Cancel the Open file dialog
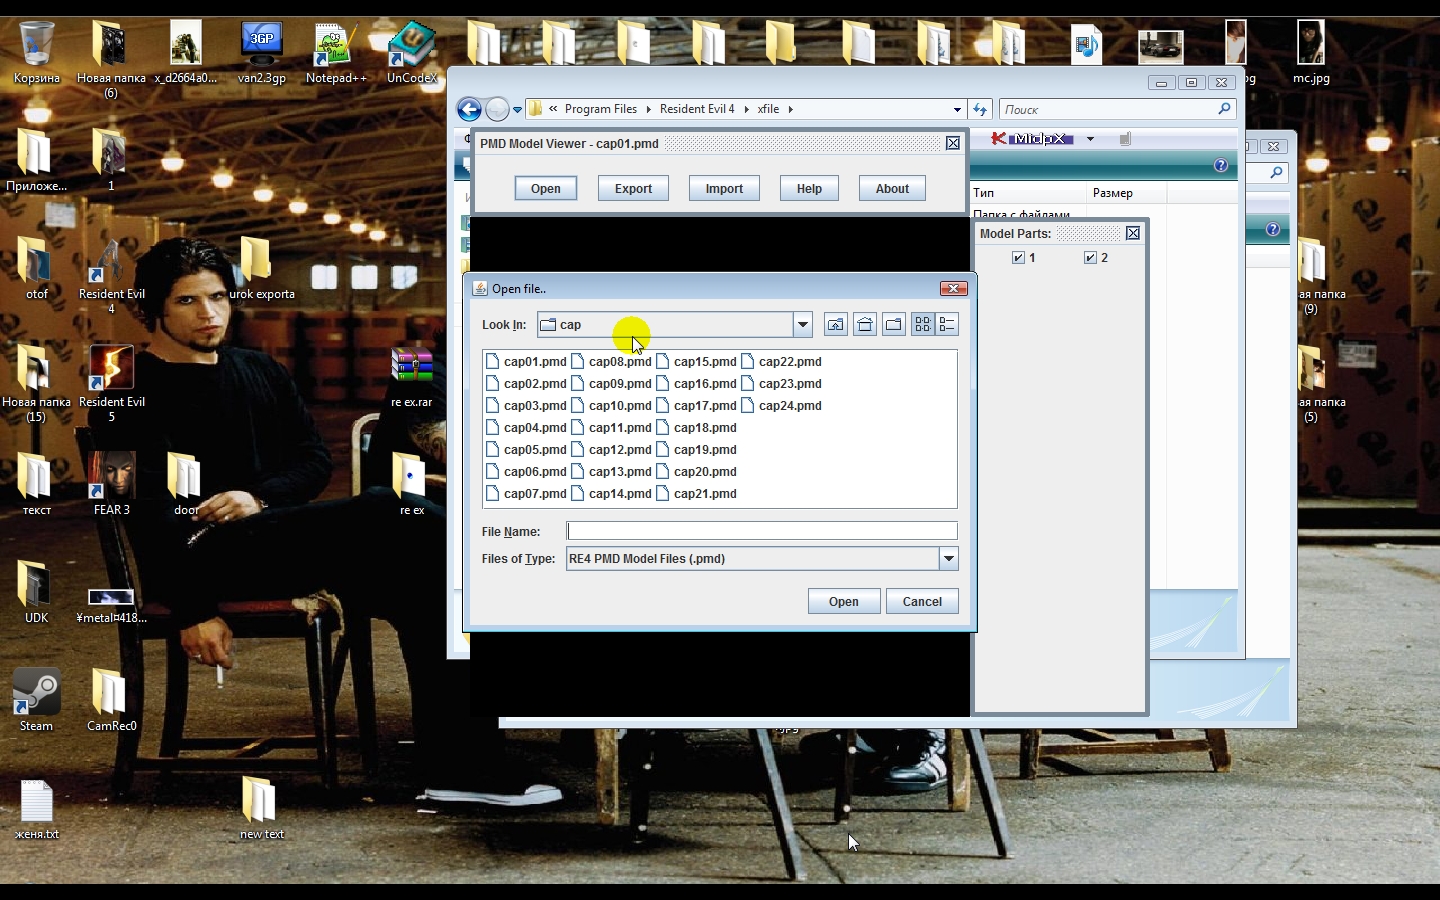This screenshot has width=1440, height=900. click(922, 601)
